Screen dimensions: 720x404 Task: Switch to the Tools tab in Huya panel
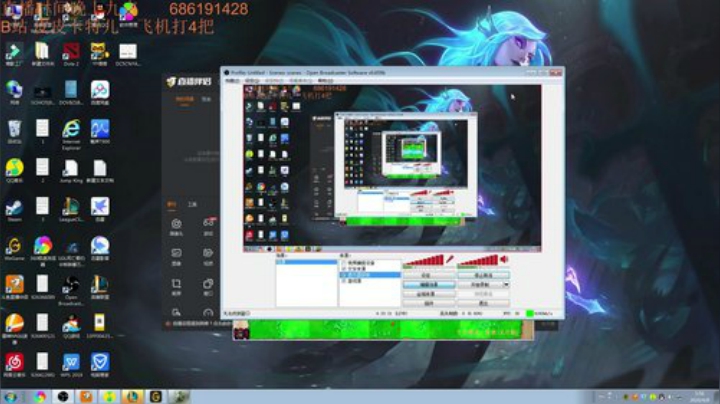click(x=192, y=204)
